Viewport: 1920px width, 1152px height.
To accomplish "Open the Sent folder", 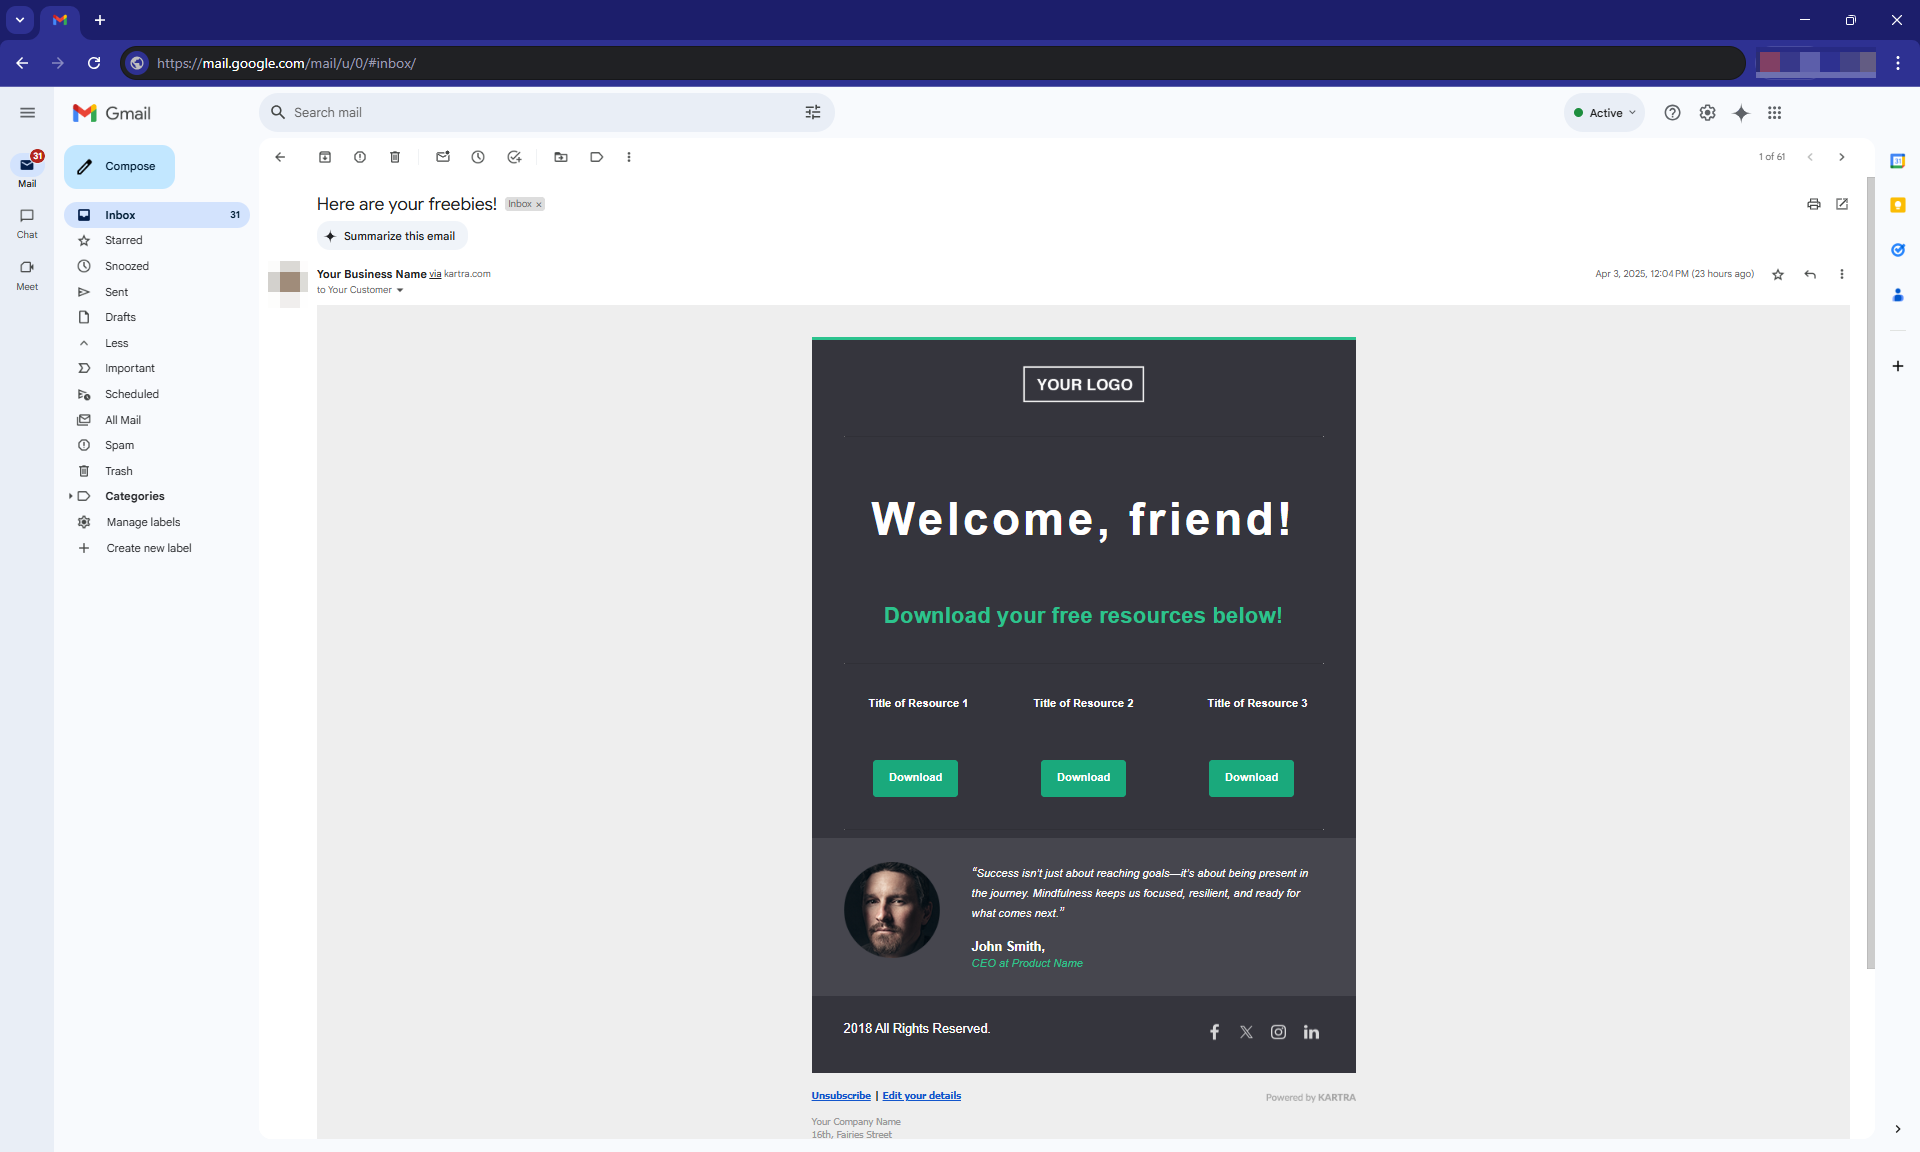I will (116, 292).
